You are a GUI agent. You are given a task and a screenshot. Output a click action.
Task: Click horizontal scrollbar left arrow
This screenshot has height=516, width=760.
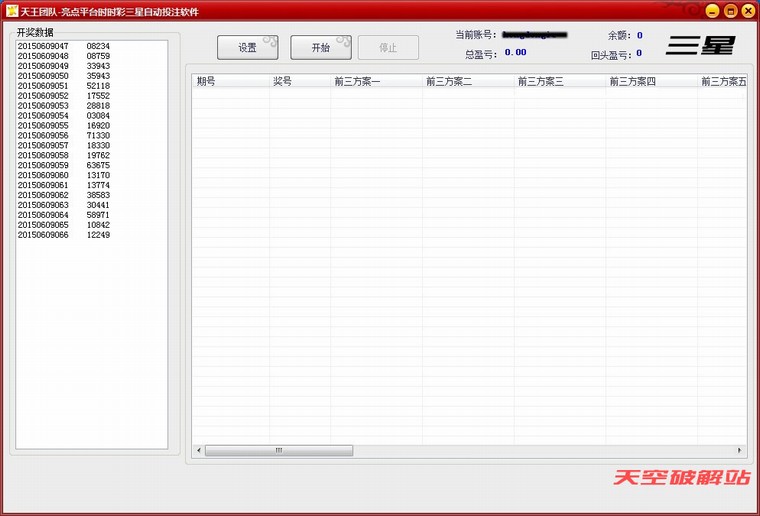[198, 451]
